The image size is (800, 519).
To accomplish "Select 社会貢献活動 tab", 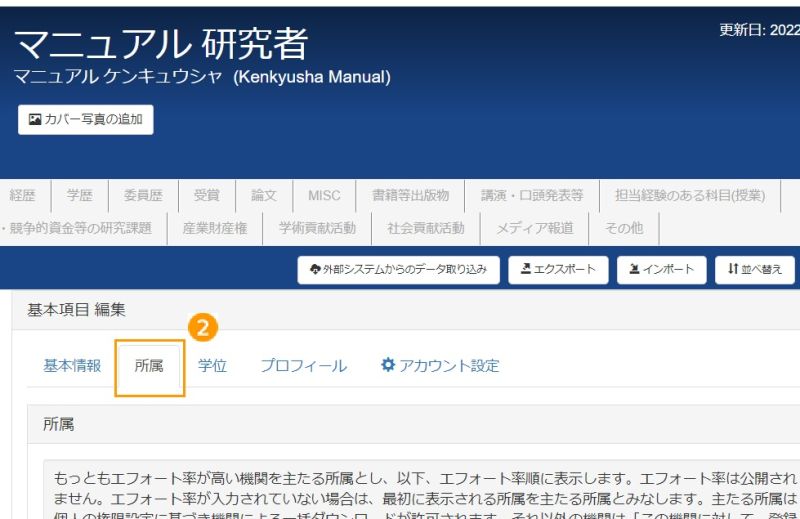I will coord(426,228).
